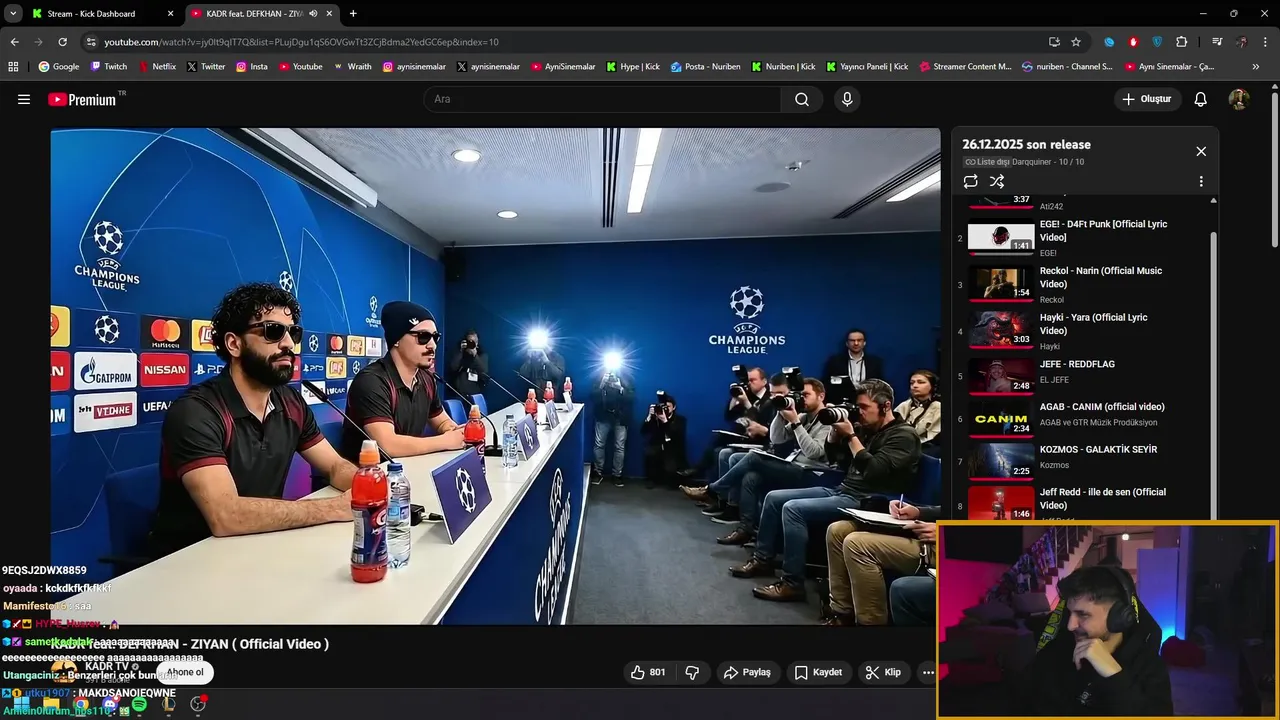Open Chrome from the taskbar
This screenshot has width=1280, height=720.
(x=80, y=705)
